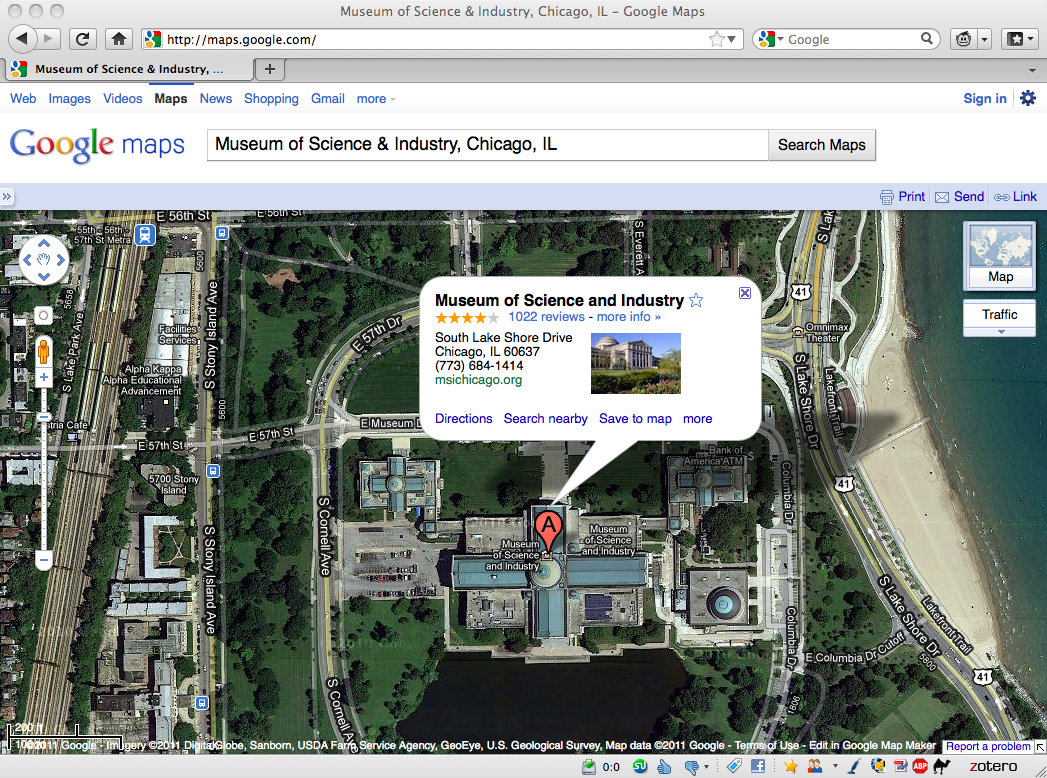Expand the more options in info bubble

pos(697,419)
